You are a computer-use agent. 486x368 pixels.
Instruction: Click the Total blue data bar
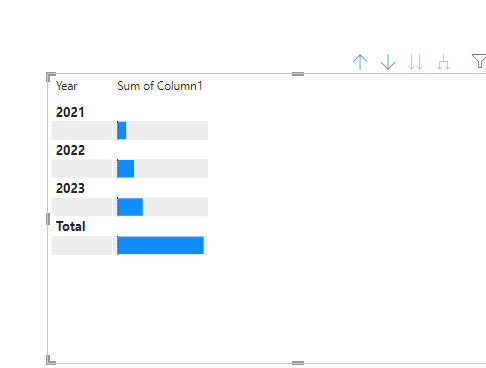(161, 245)
